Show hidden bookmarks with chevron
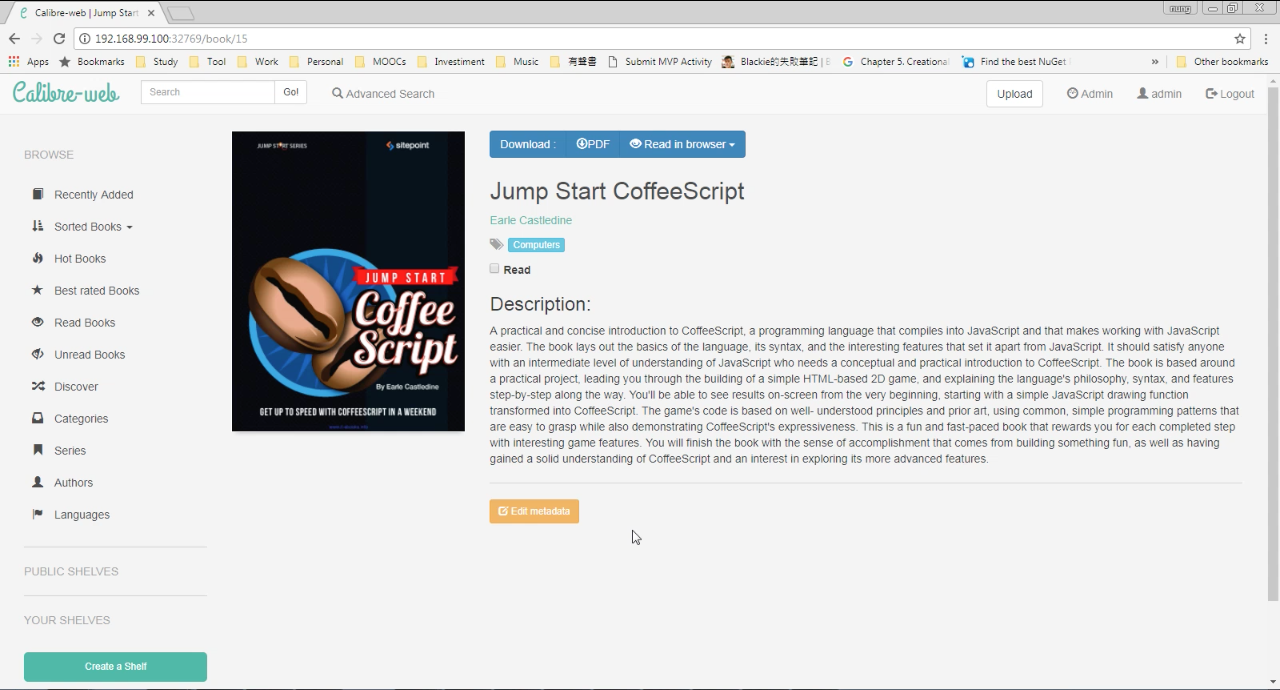Screen dimensions: 1280x690 coord(1155,62)
